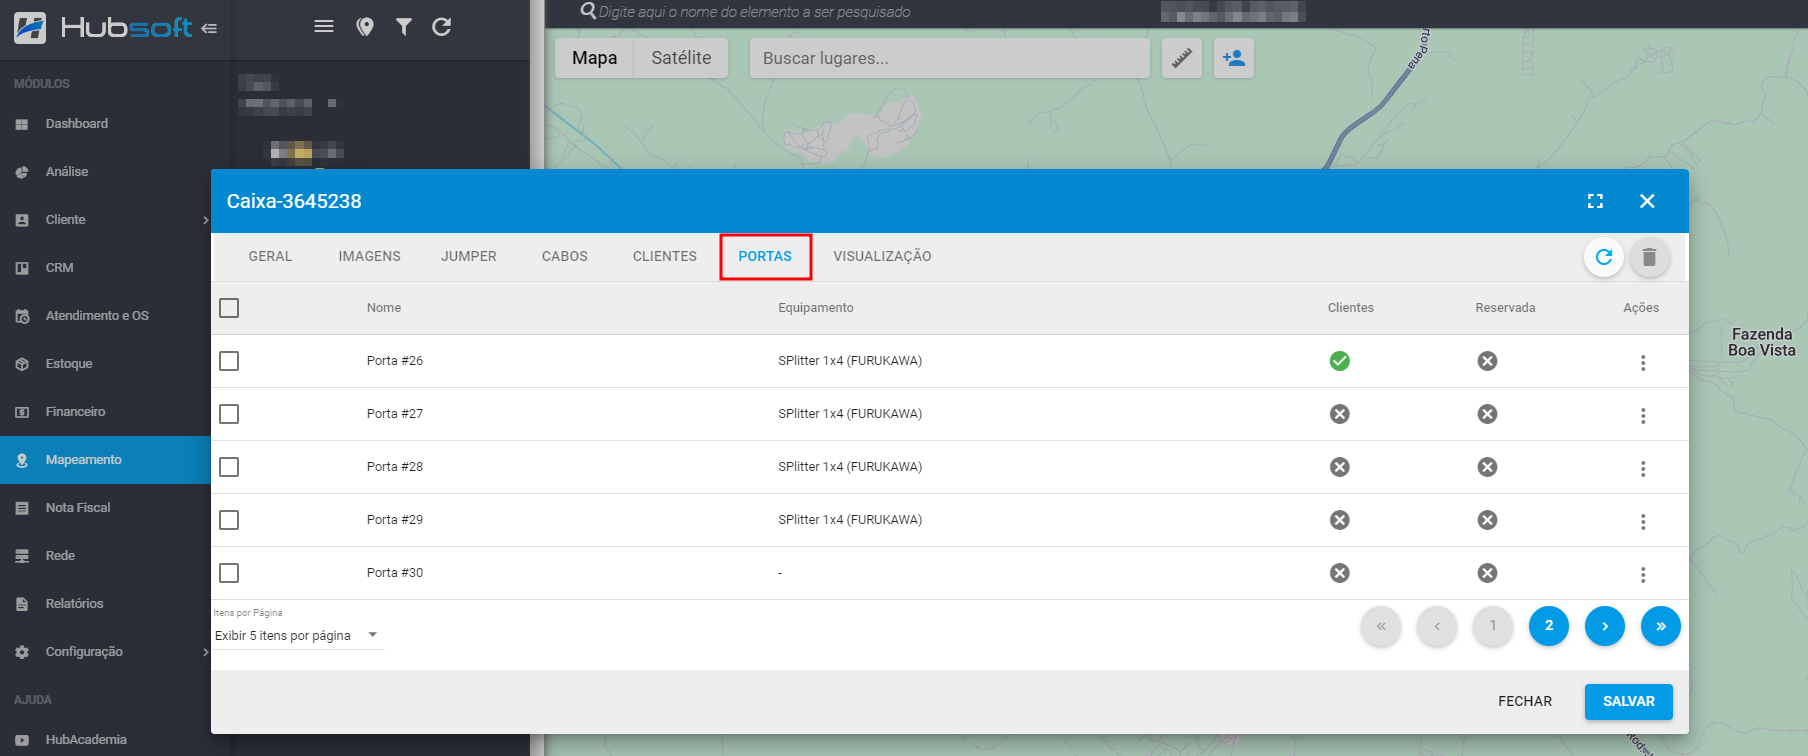1808x756 pixels.
Task: Switch to the VISUALIZAÇÃO tab
Action: (x=882, y=257)
